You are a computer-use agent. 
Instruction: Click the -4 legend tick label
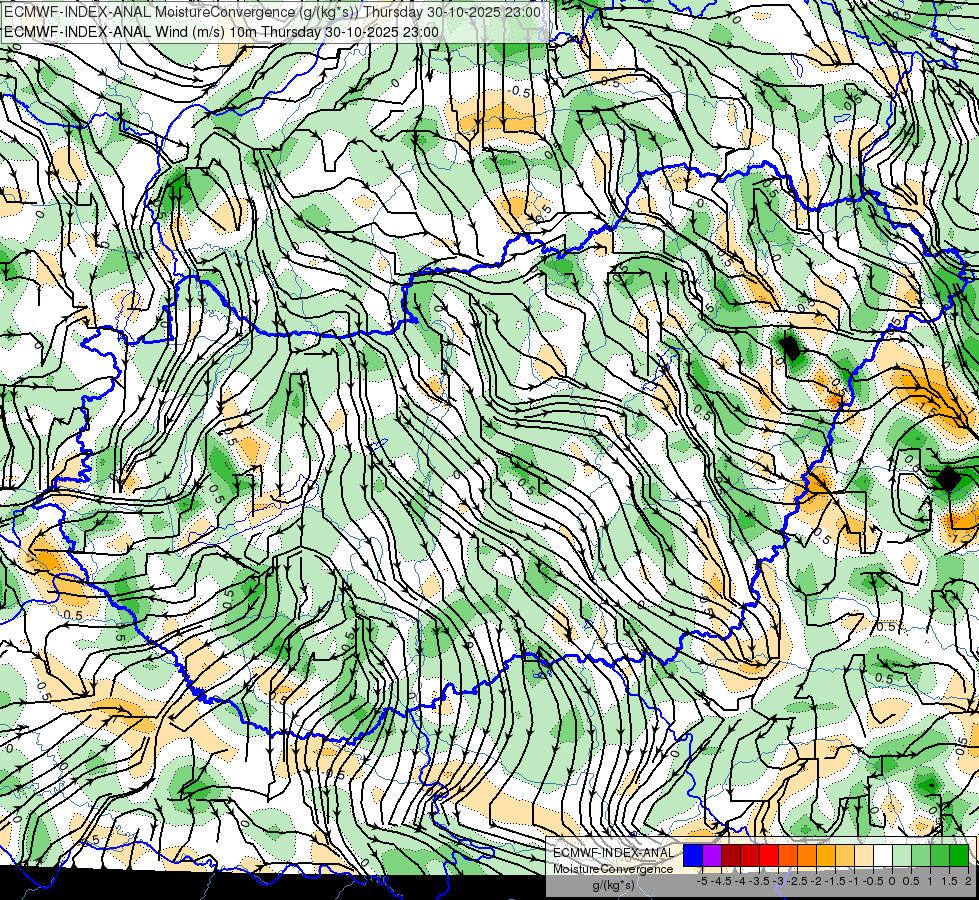coord(740,882)
